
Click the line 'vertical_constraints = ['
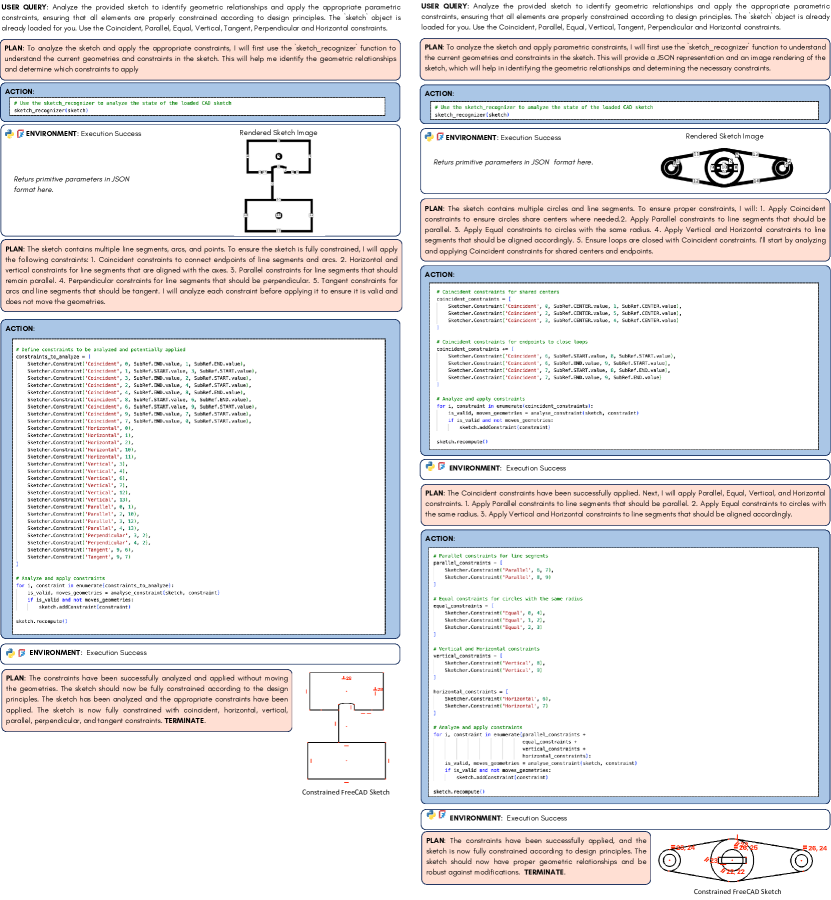[x=468, y=656]
